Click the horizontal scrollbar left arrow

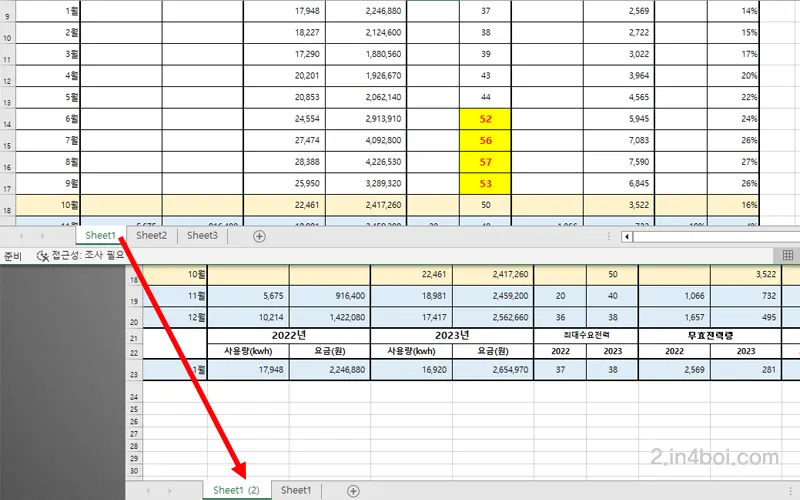coord(627,237)
